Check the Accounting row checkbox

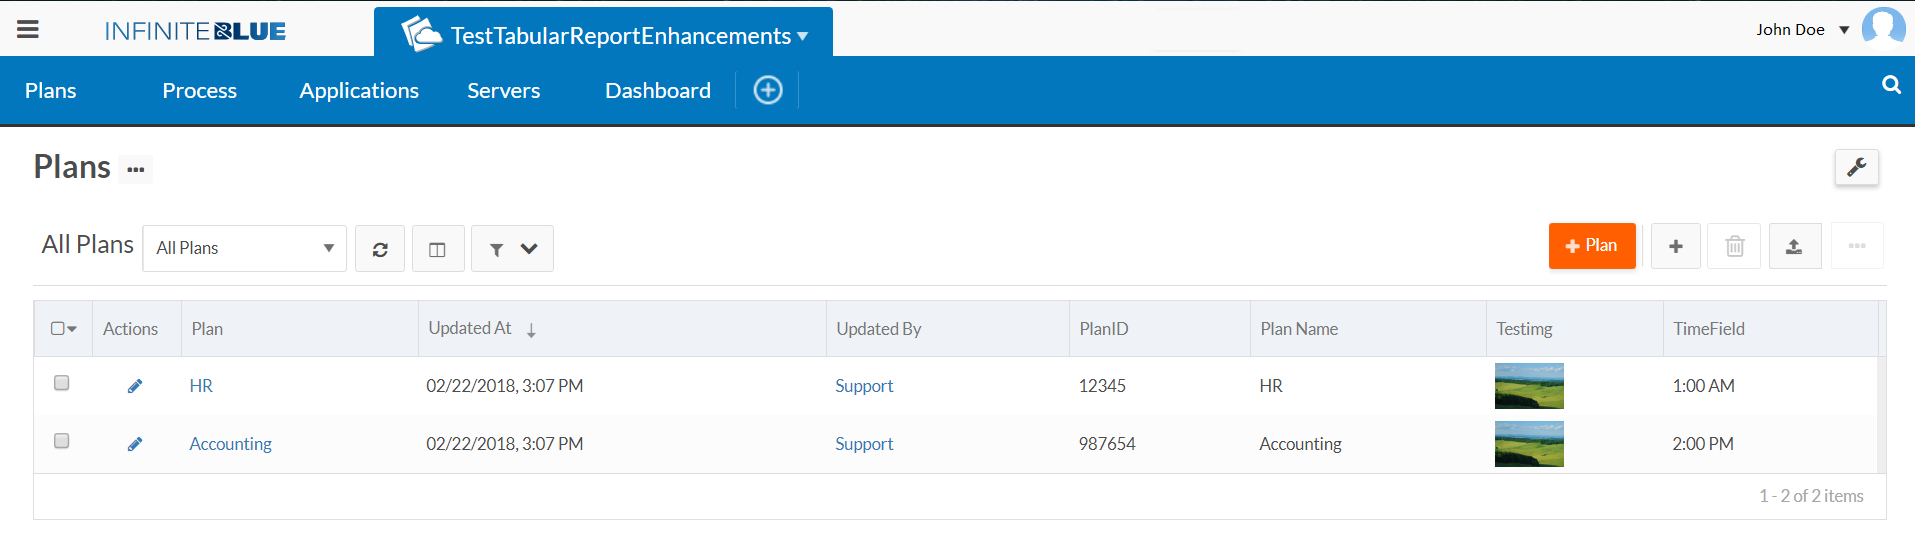tap(62, 441)
